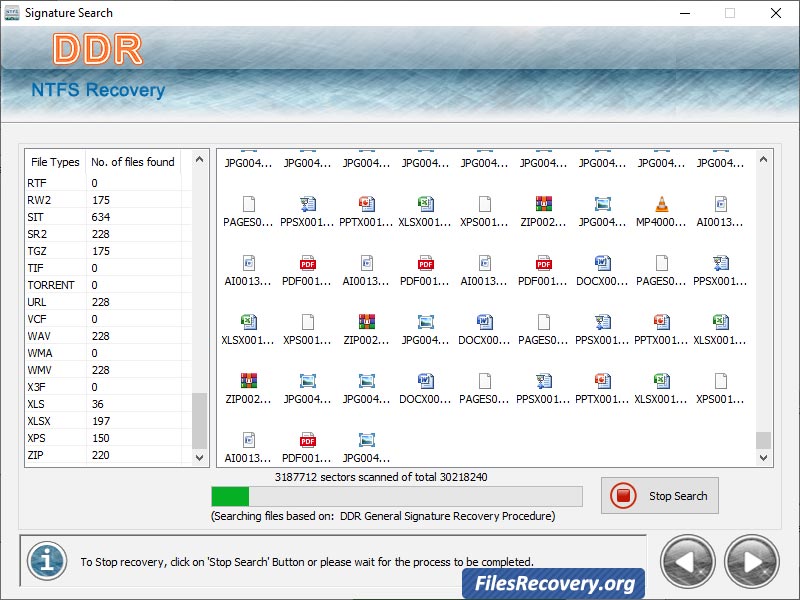The width and height of the screenshot is (800, 600).
Task: Click up arrow of the file types list scrollbar
Action: (199, 160)
